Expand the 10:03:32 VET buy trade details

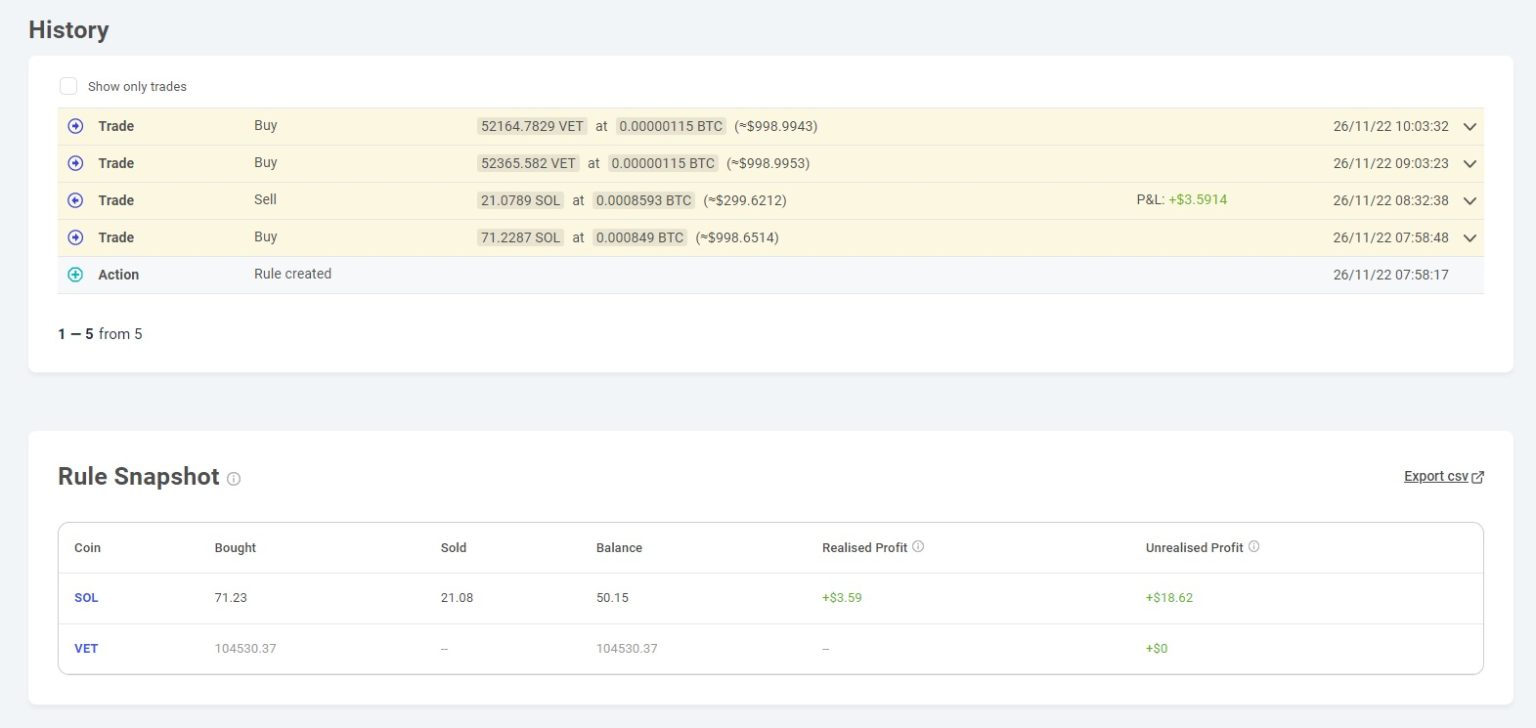(x=1469, y=127)
